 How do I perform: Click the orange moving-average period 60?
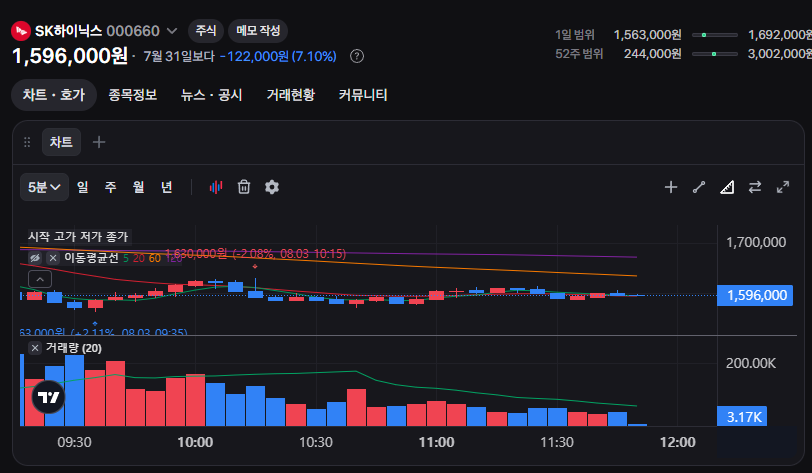155,258
